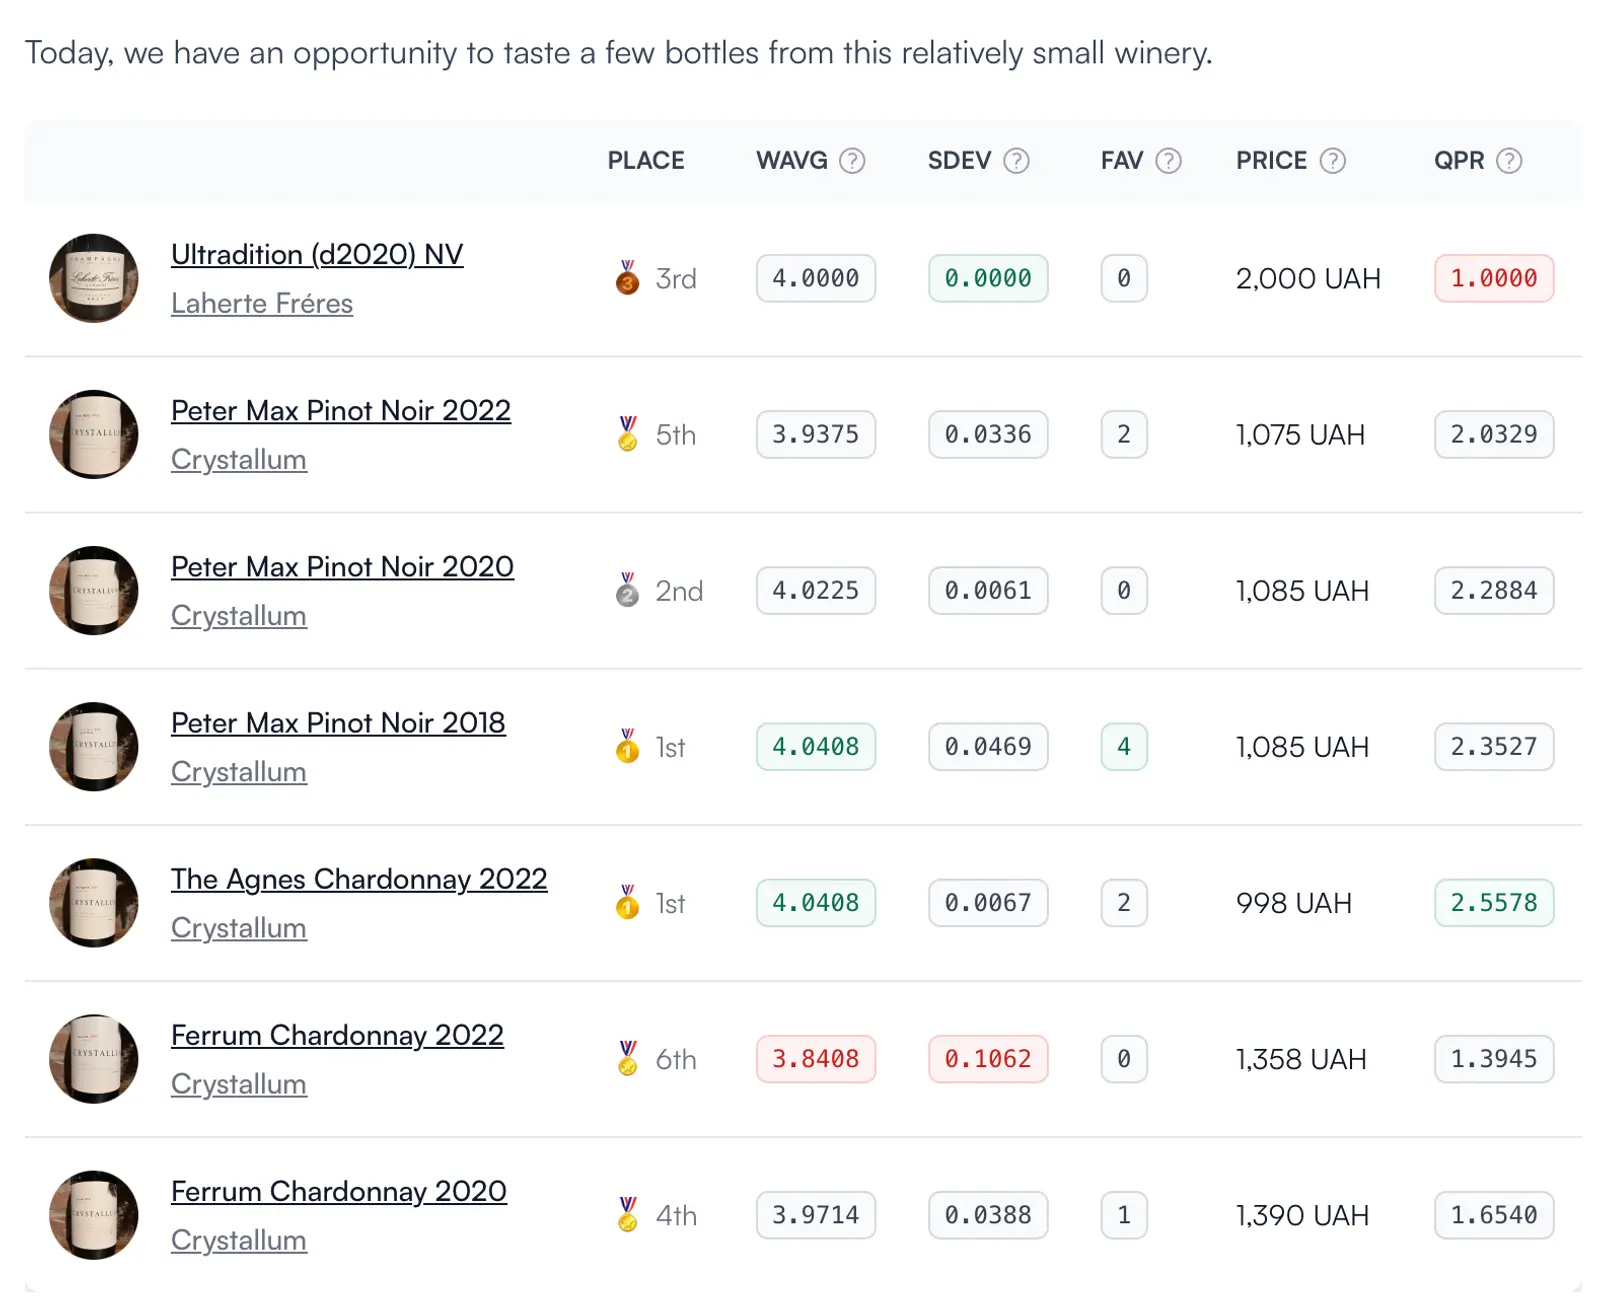Open the Laherte Fréres producer link
The height and width of the screenshot is (1296, 1600).
(x=262, y=303)
